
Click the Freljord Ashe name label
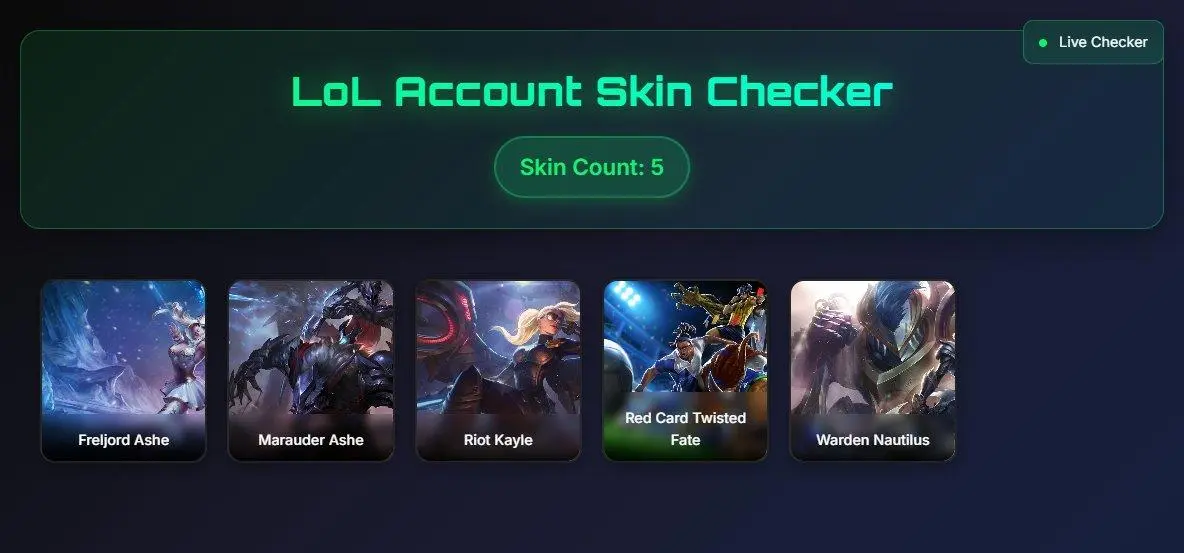click(x=123, y=440)
